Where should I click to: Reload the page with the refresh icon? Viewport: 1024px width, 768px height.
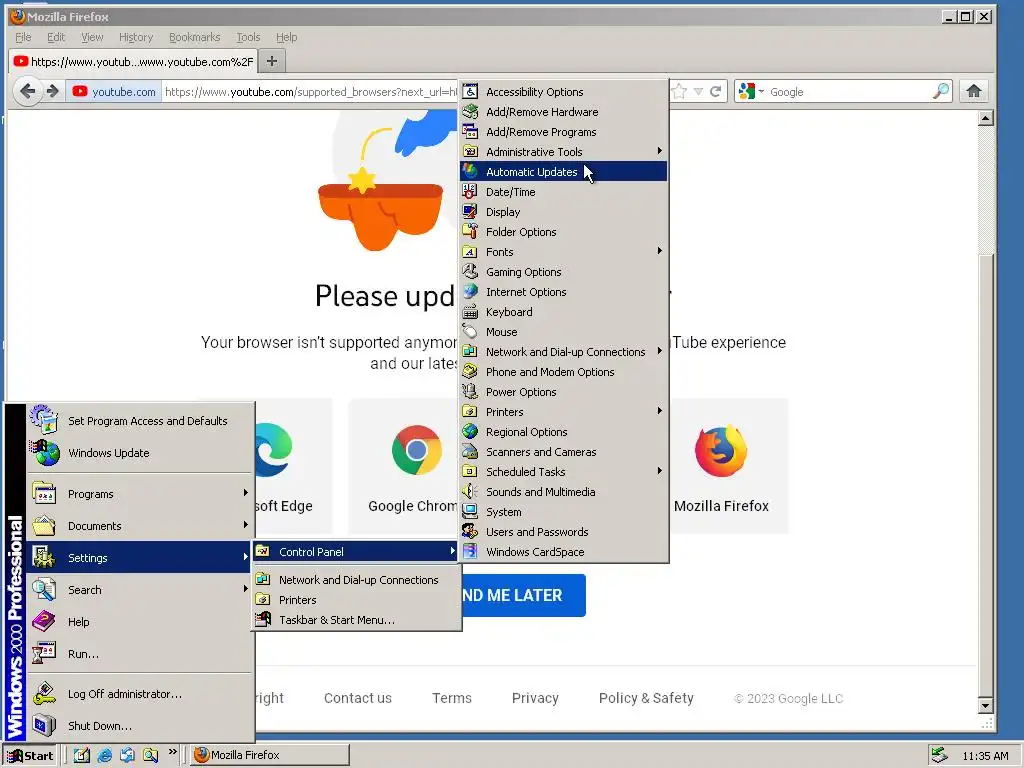pos(716,91)
